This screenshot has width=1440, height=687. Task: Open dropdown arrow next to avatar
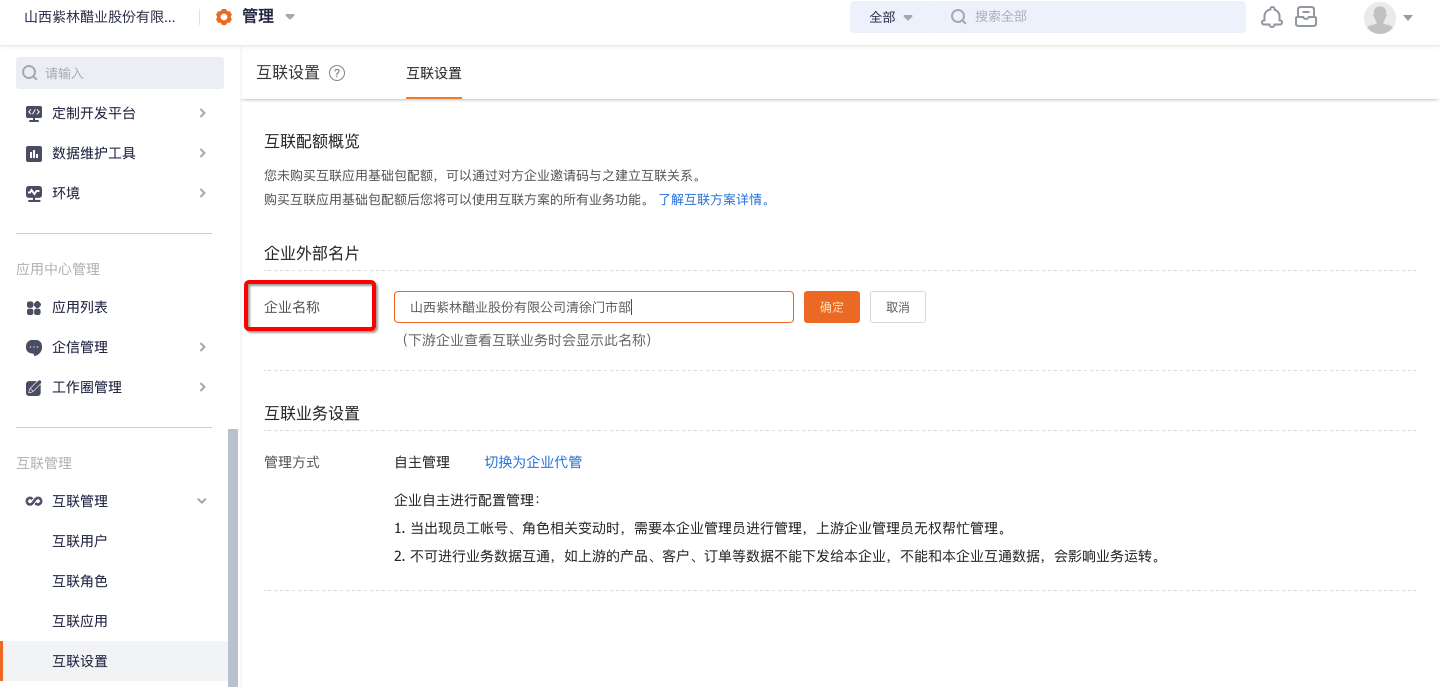pos(1408,17)
